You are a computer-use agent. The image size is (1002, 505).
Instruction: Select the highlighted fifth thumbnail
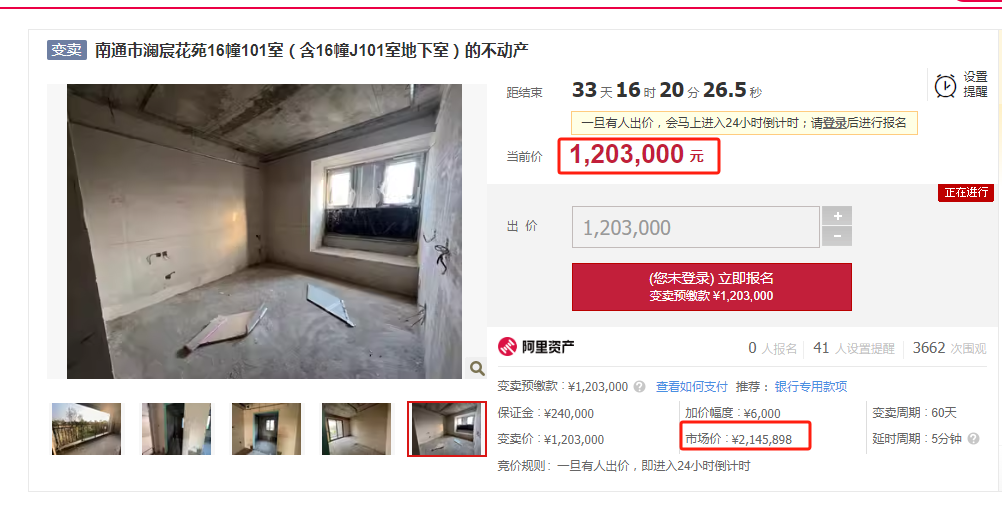click(x=447, y=429)
